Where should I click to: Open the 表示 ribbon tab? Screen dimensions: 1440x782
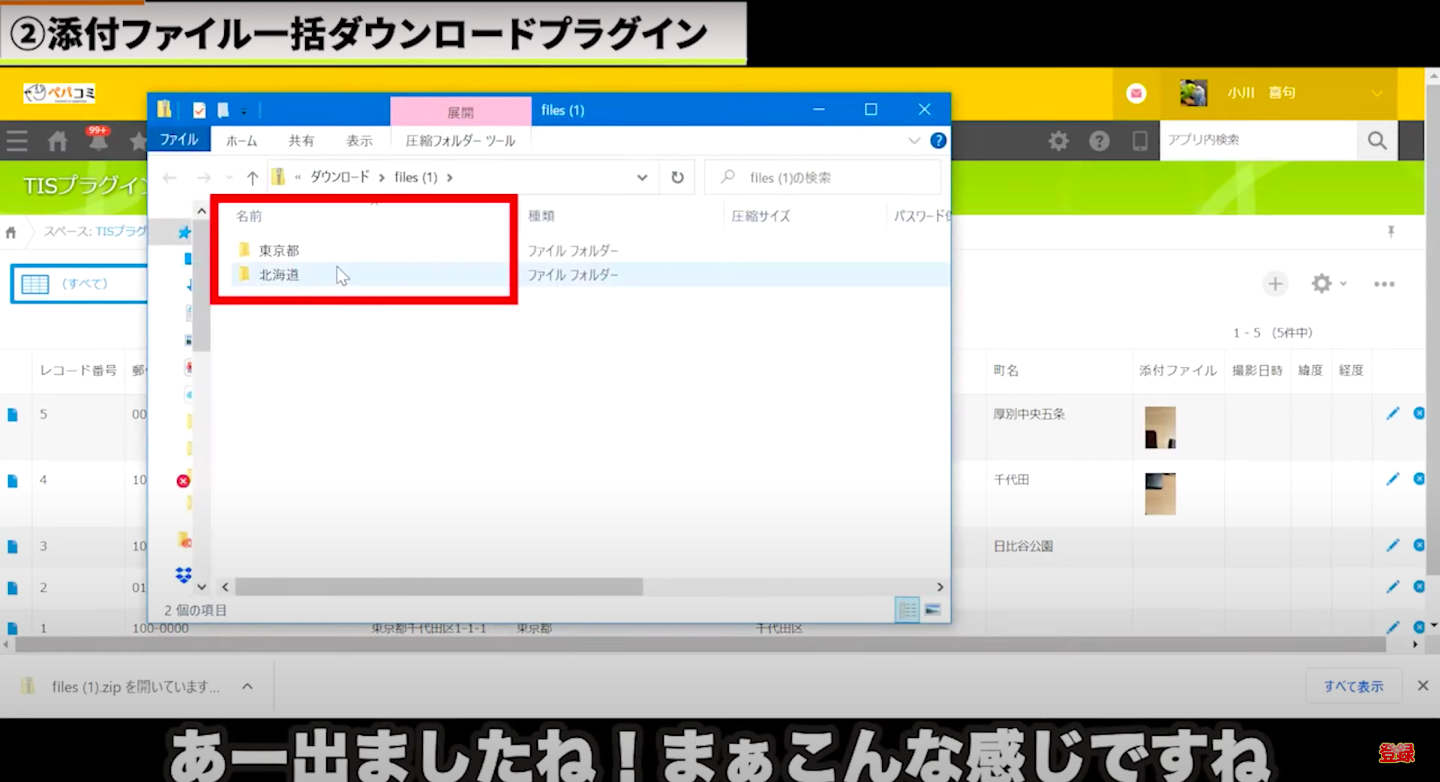(359, 141)
